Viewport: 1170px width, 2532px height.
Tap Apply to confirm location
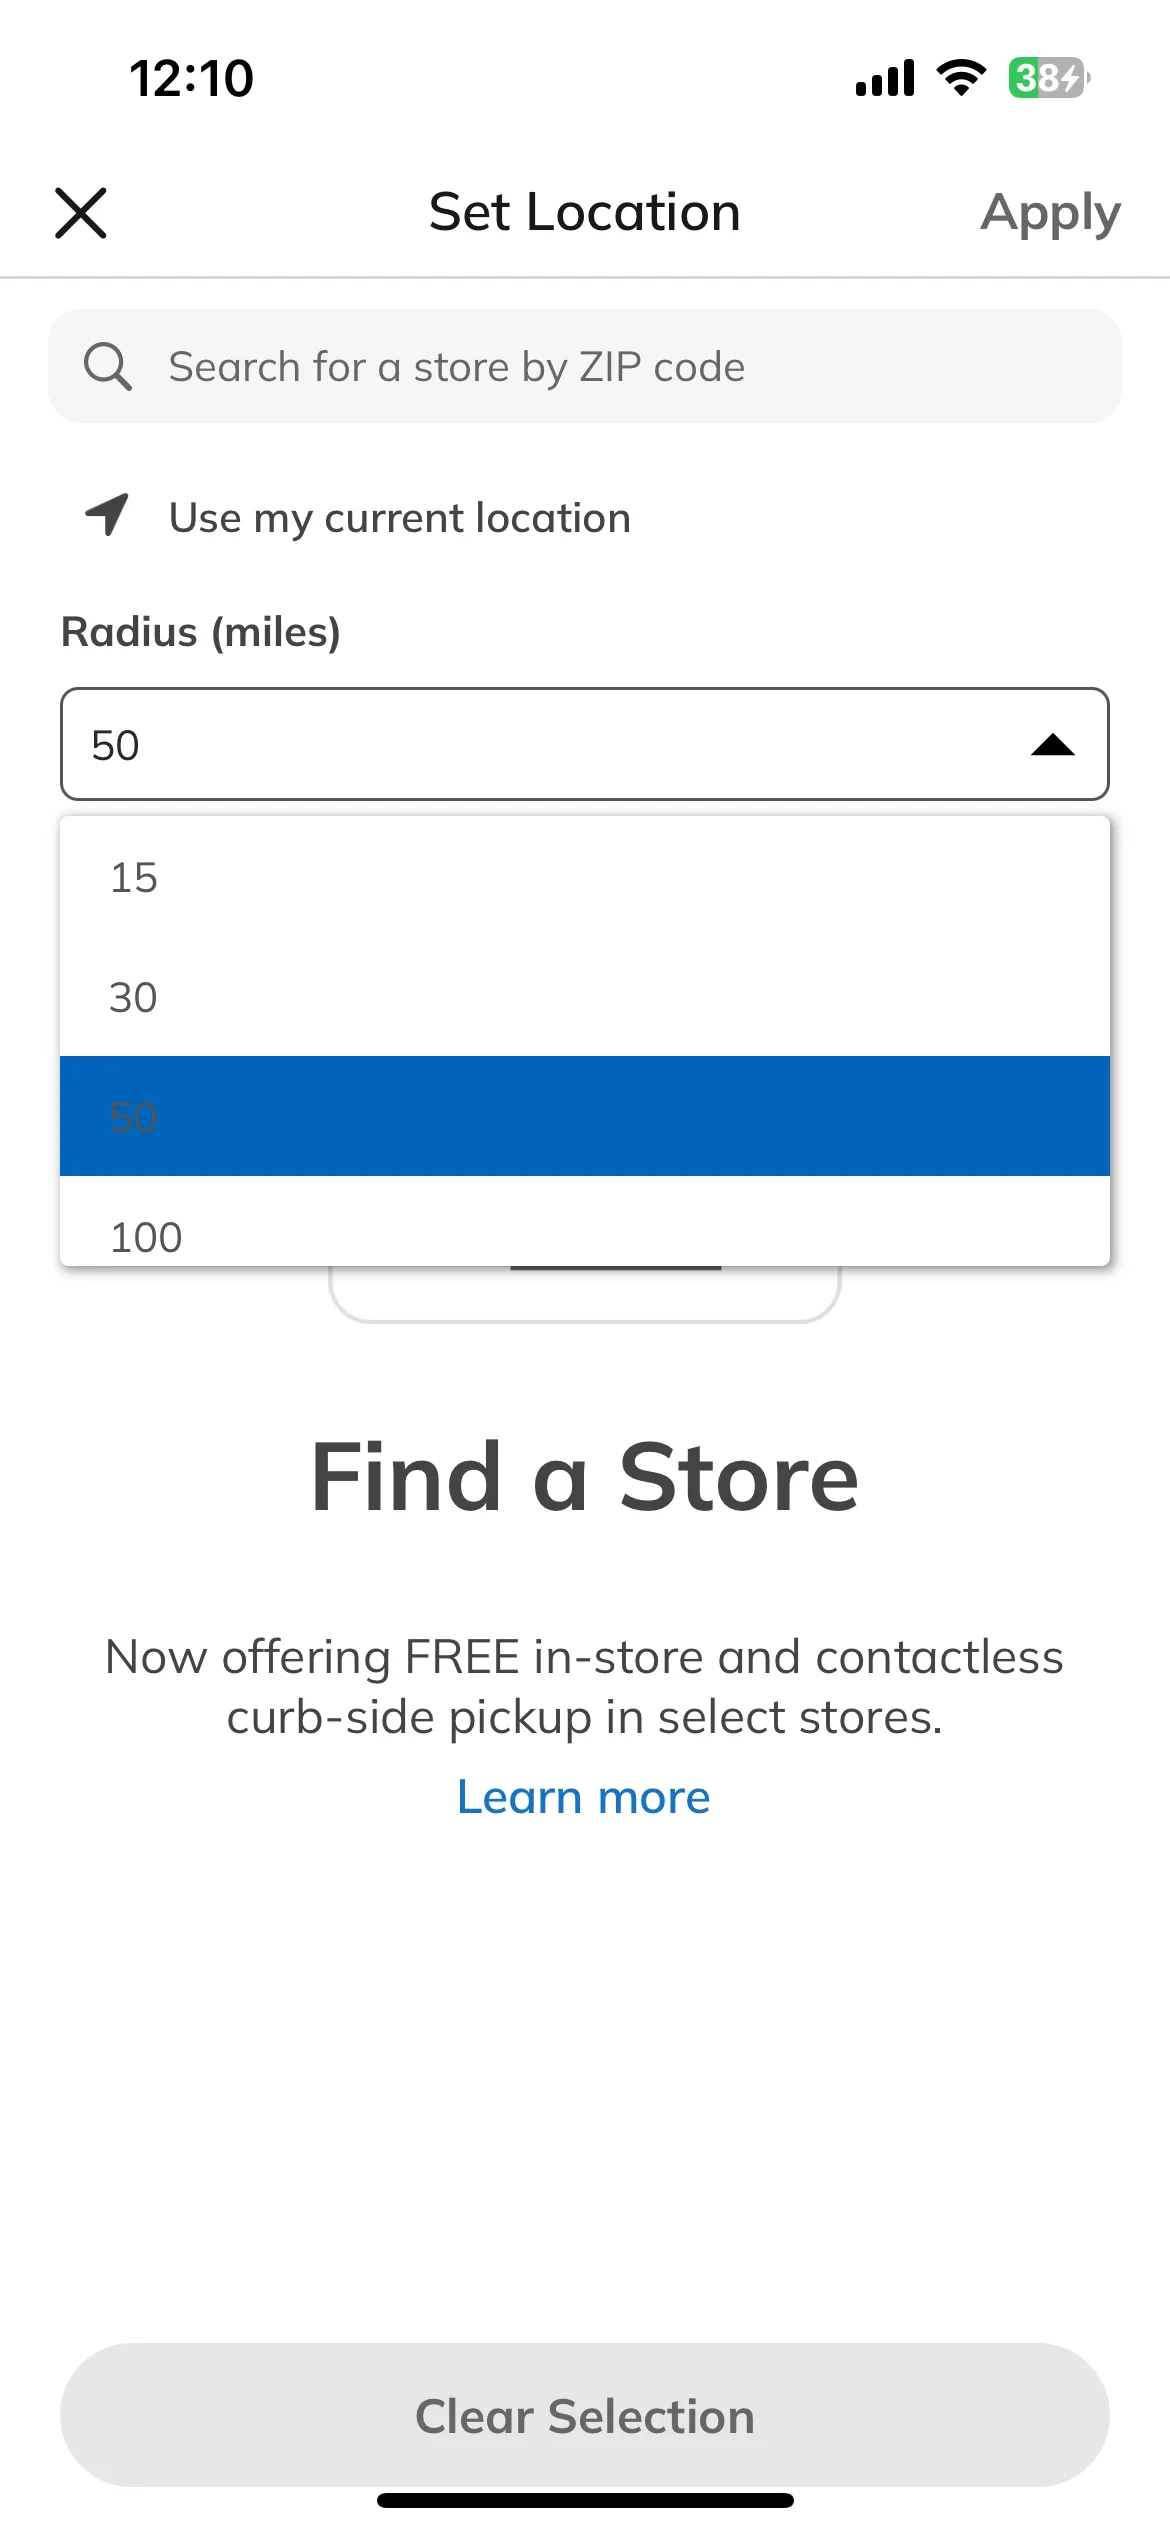[x=1050, y=213]
